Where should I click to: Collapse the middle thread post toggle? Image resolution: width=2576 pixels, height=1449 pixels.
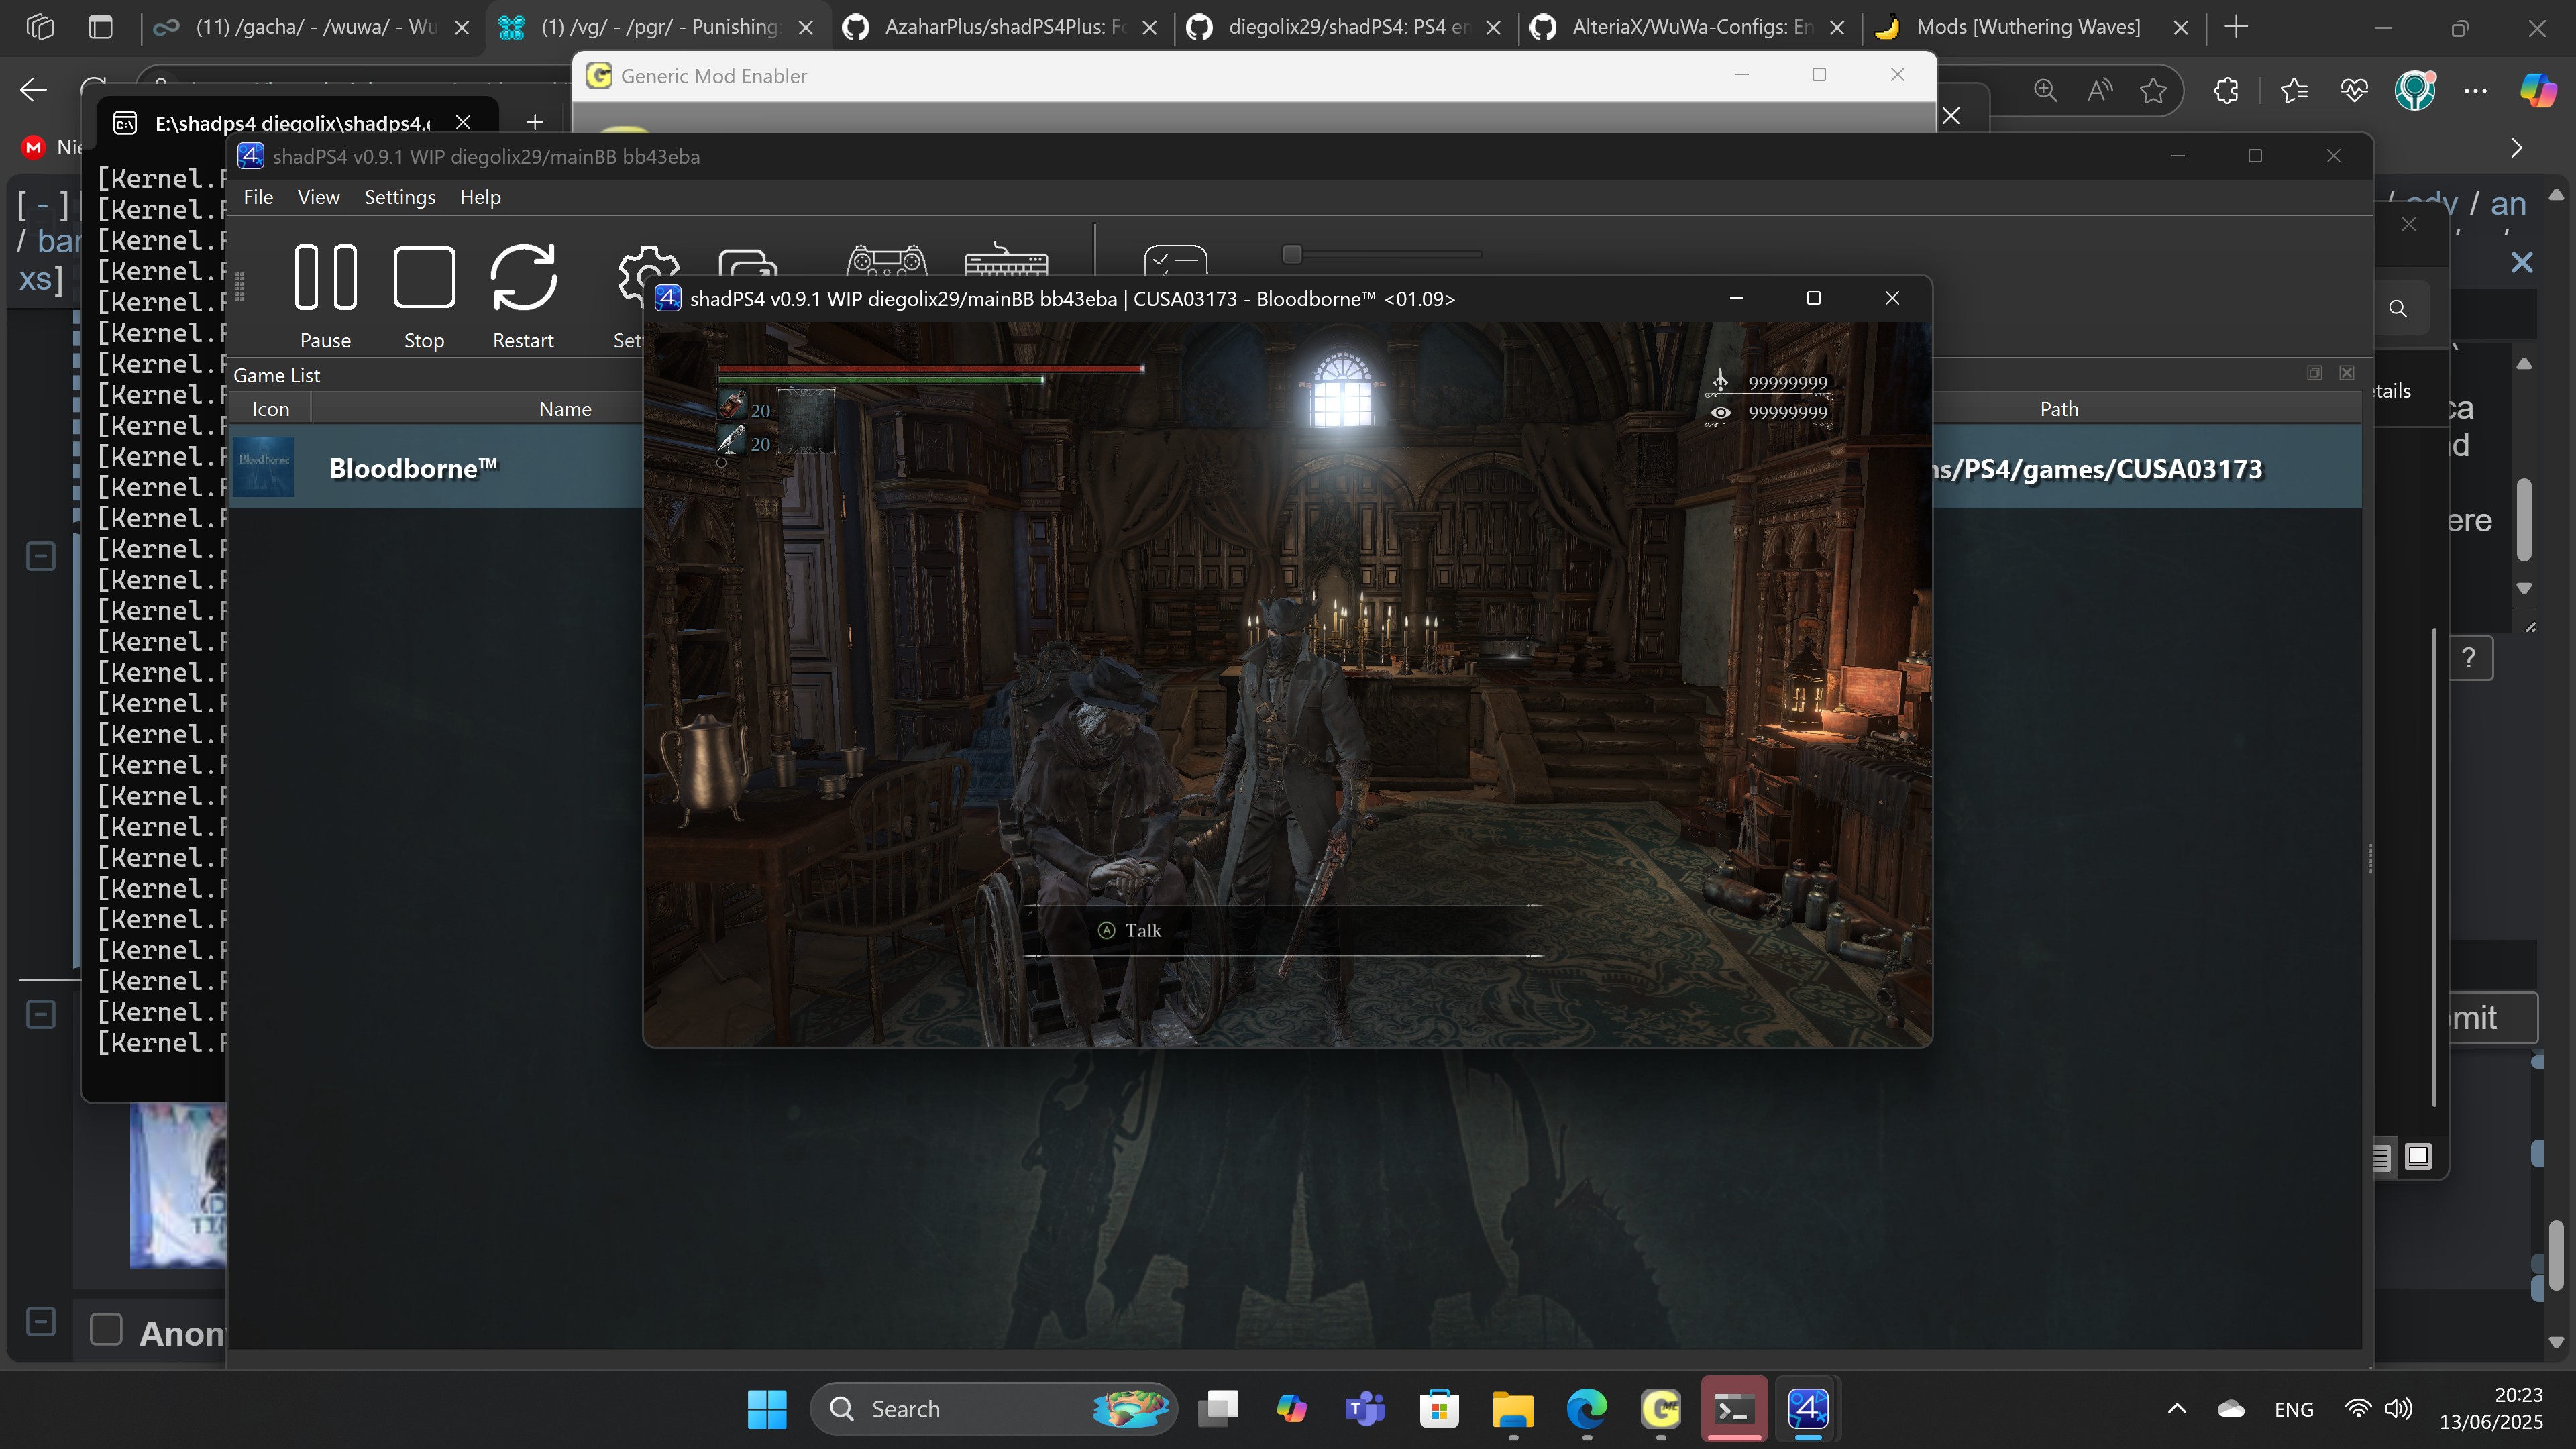click(40, 1014)
